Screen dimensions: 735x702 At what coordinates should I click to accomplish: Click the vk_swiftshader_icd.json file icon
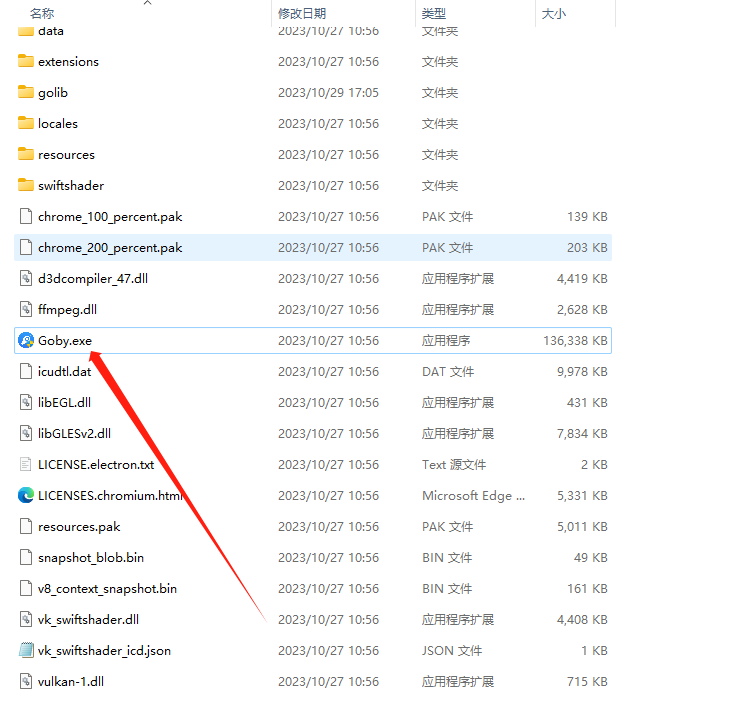point(26,650)
